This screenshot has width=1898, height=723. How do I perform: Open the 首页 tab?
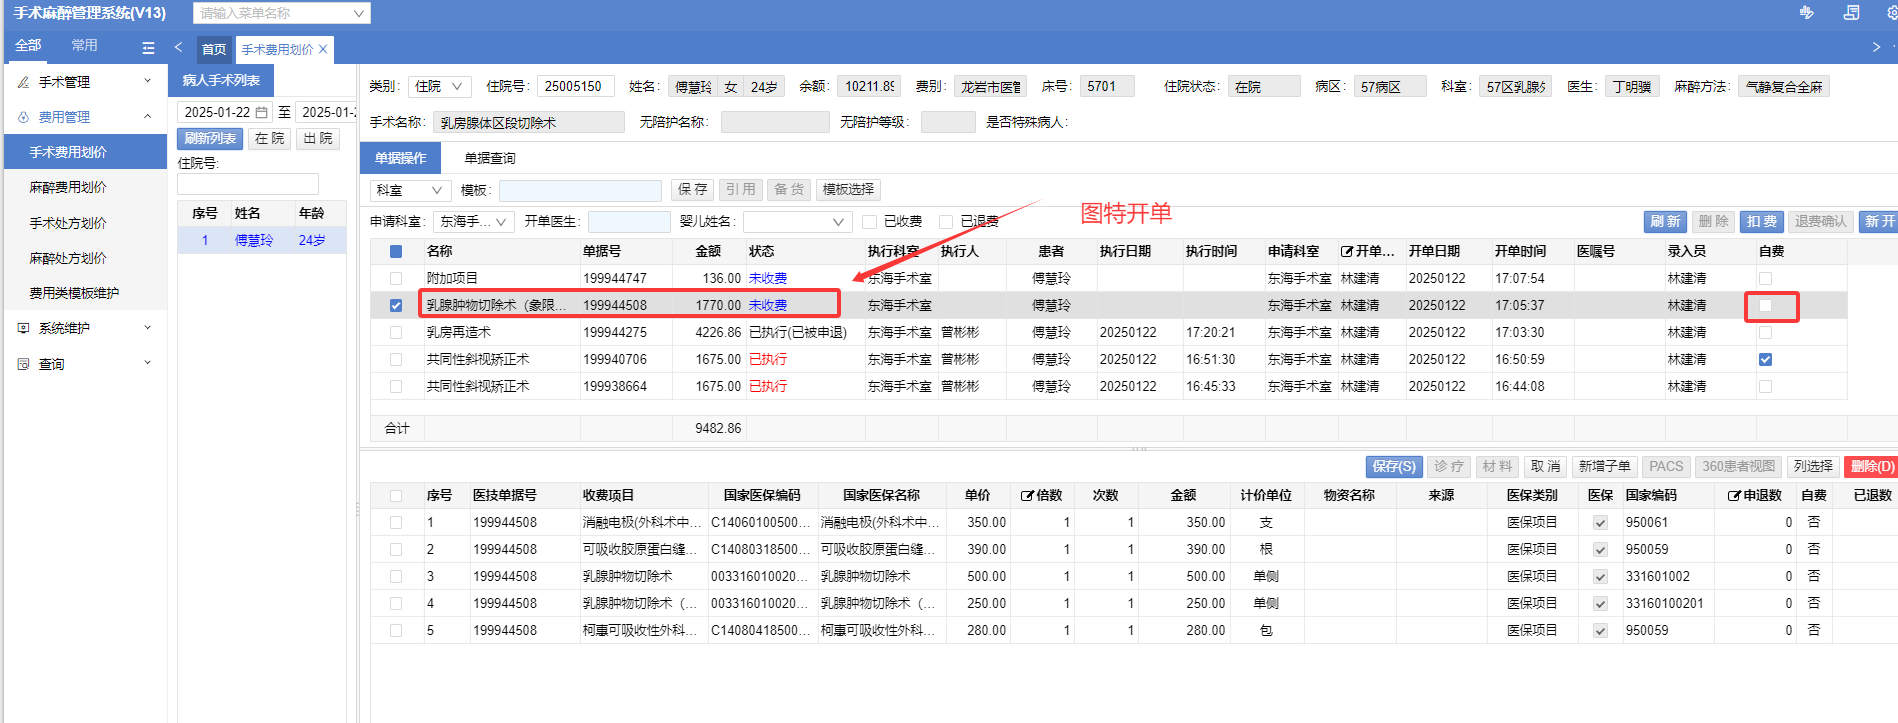click(214, 49)
